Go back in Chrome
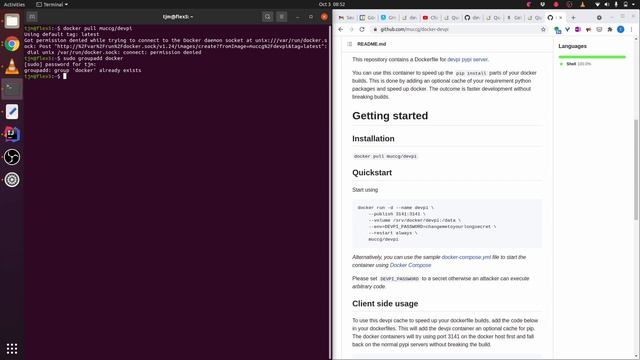The width and height of the screenshot is (640, 360). click(341, 29)
